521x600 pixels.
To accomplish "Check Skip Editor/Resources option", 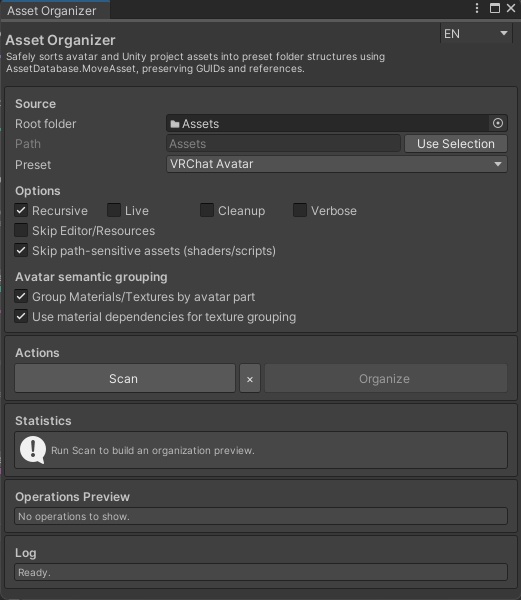I will [x=21, y=230].
